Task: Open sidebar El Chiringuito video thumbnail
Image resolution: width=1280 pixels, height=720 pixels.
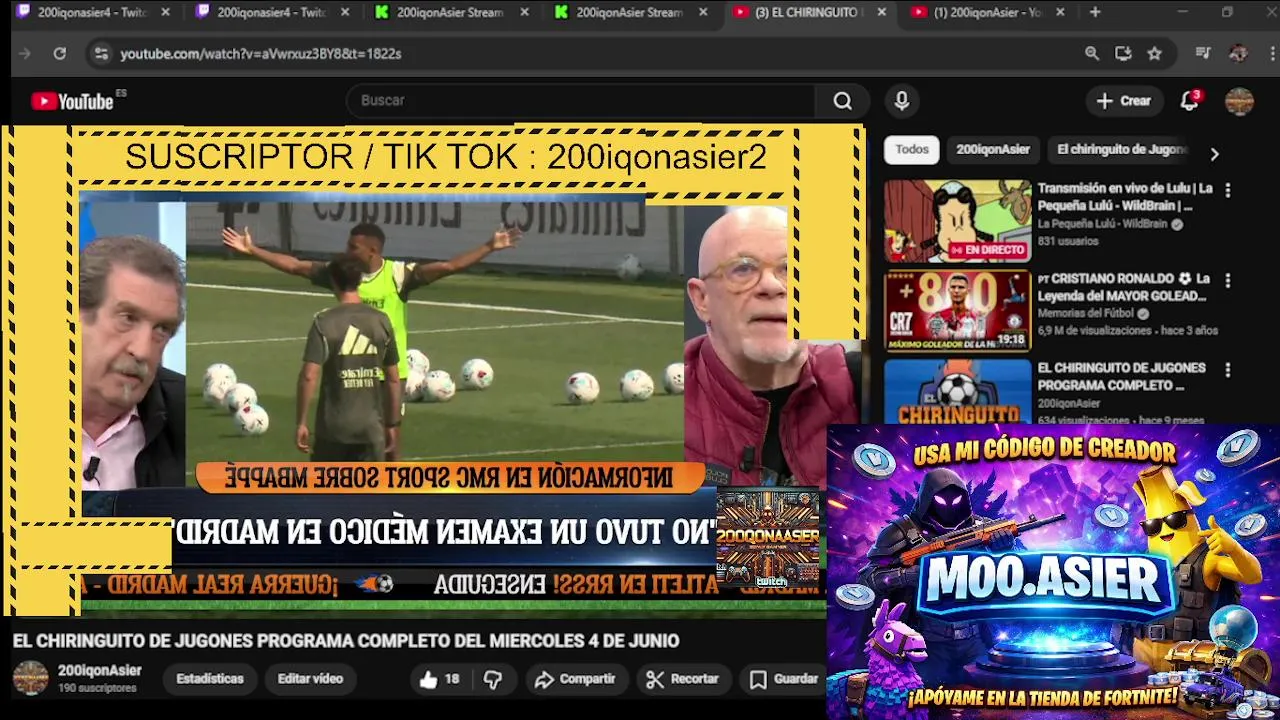Action: click(957, 391)
